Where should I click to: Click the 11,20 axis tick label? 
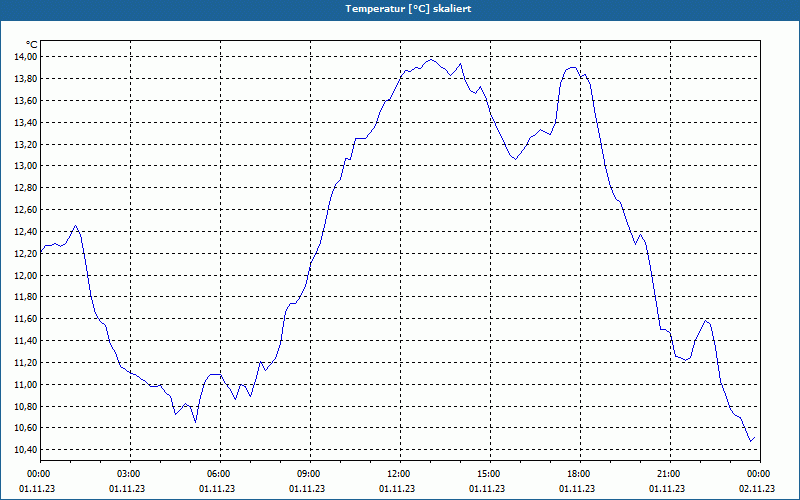coord(25,363)
